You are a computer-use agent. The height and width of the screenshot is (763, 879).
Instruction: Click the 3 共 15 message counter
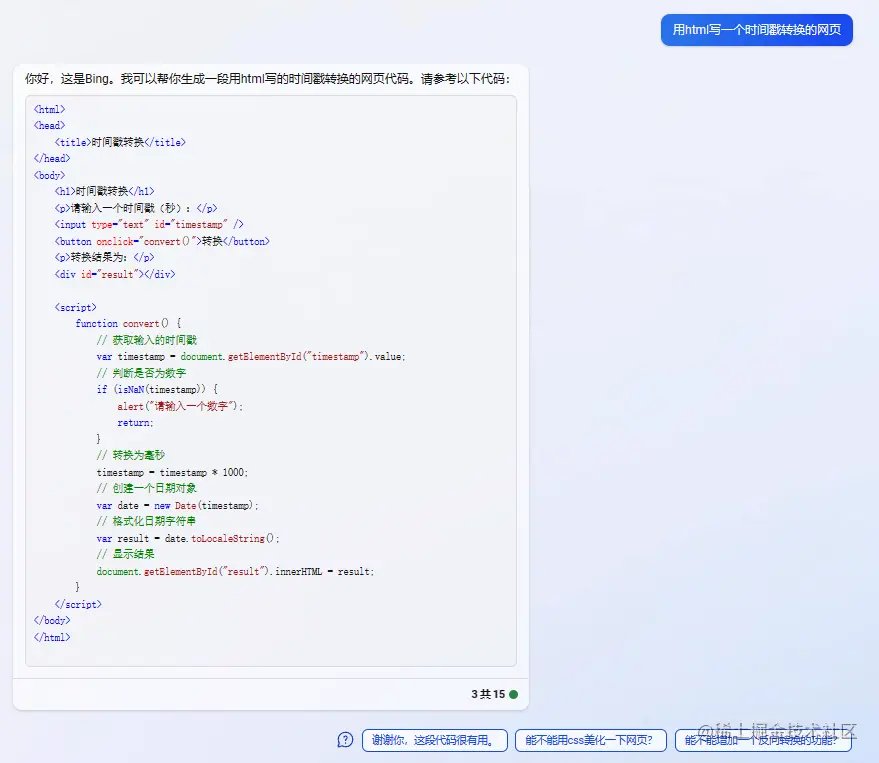(486, 694)
